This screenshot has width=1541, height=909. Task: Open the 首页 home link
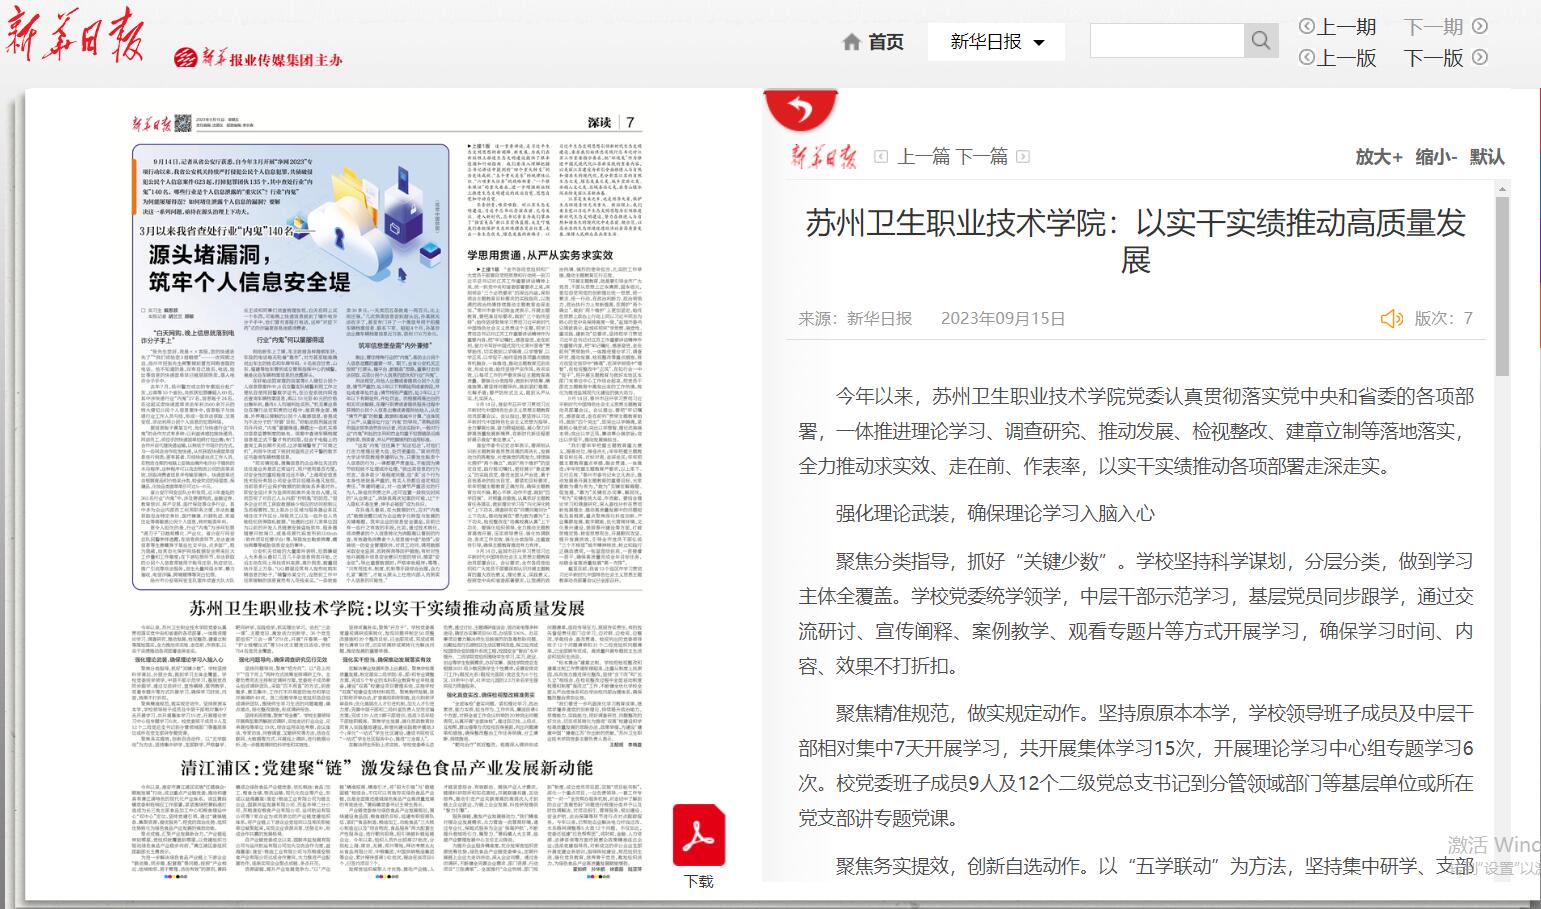click(x=885, y=42)
